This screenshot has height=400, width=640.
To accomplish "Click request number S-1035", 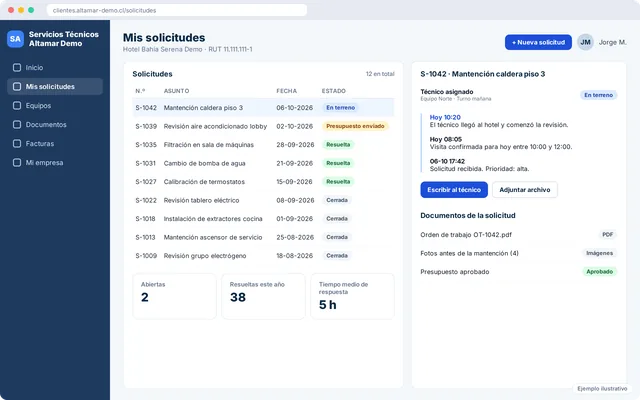I will click(x=146, y=144).
